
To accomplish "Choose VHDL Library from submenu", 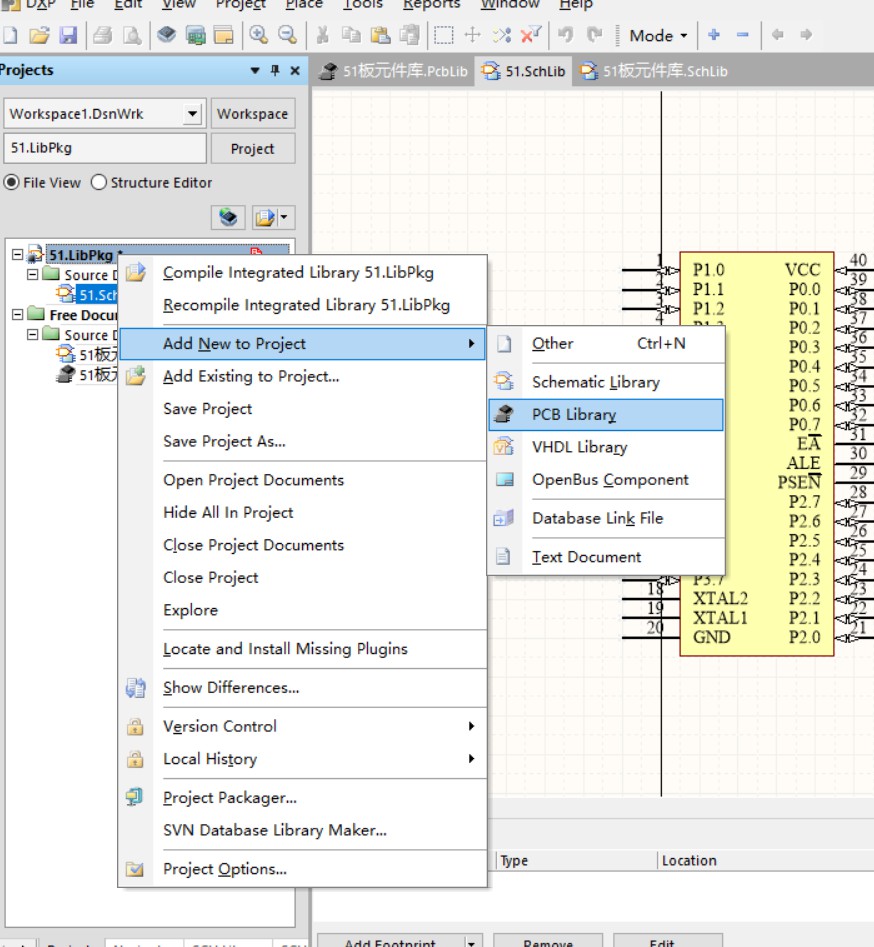I will pyautogui.click(x=606, y=448).
